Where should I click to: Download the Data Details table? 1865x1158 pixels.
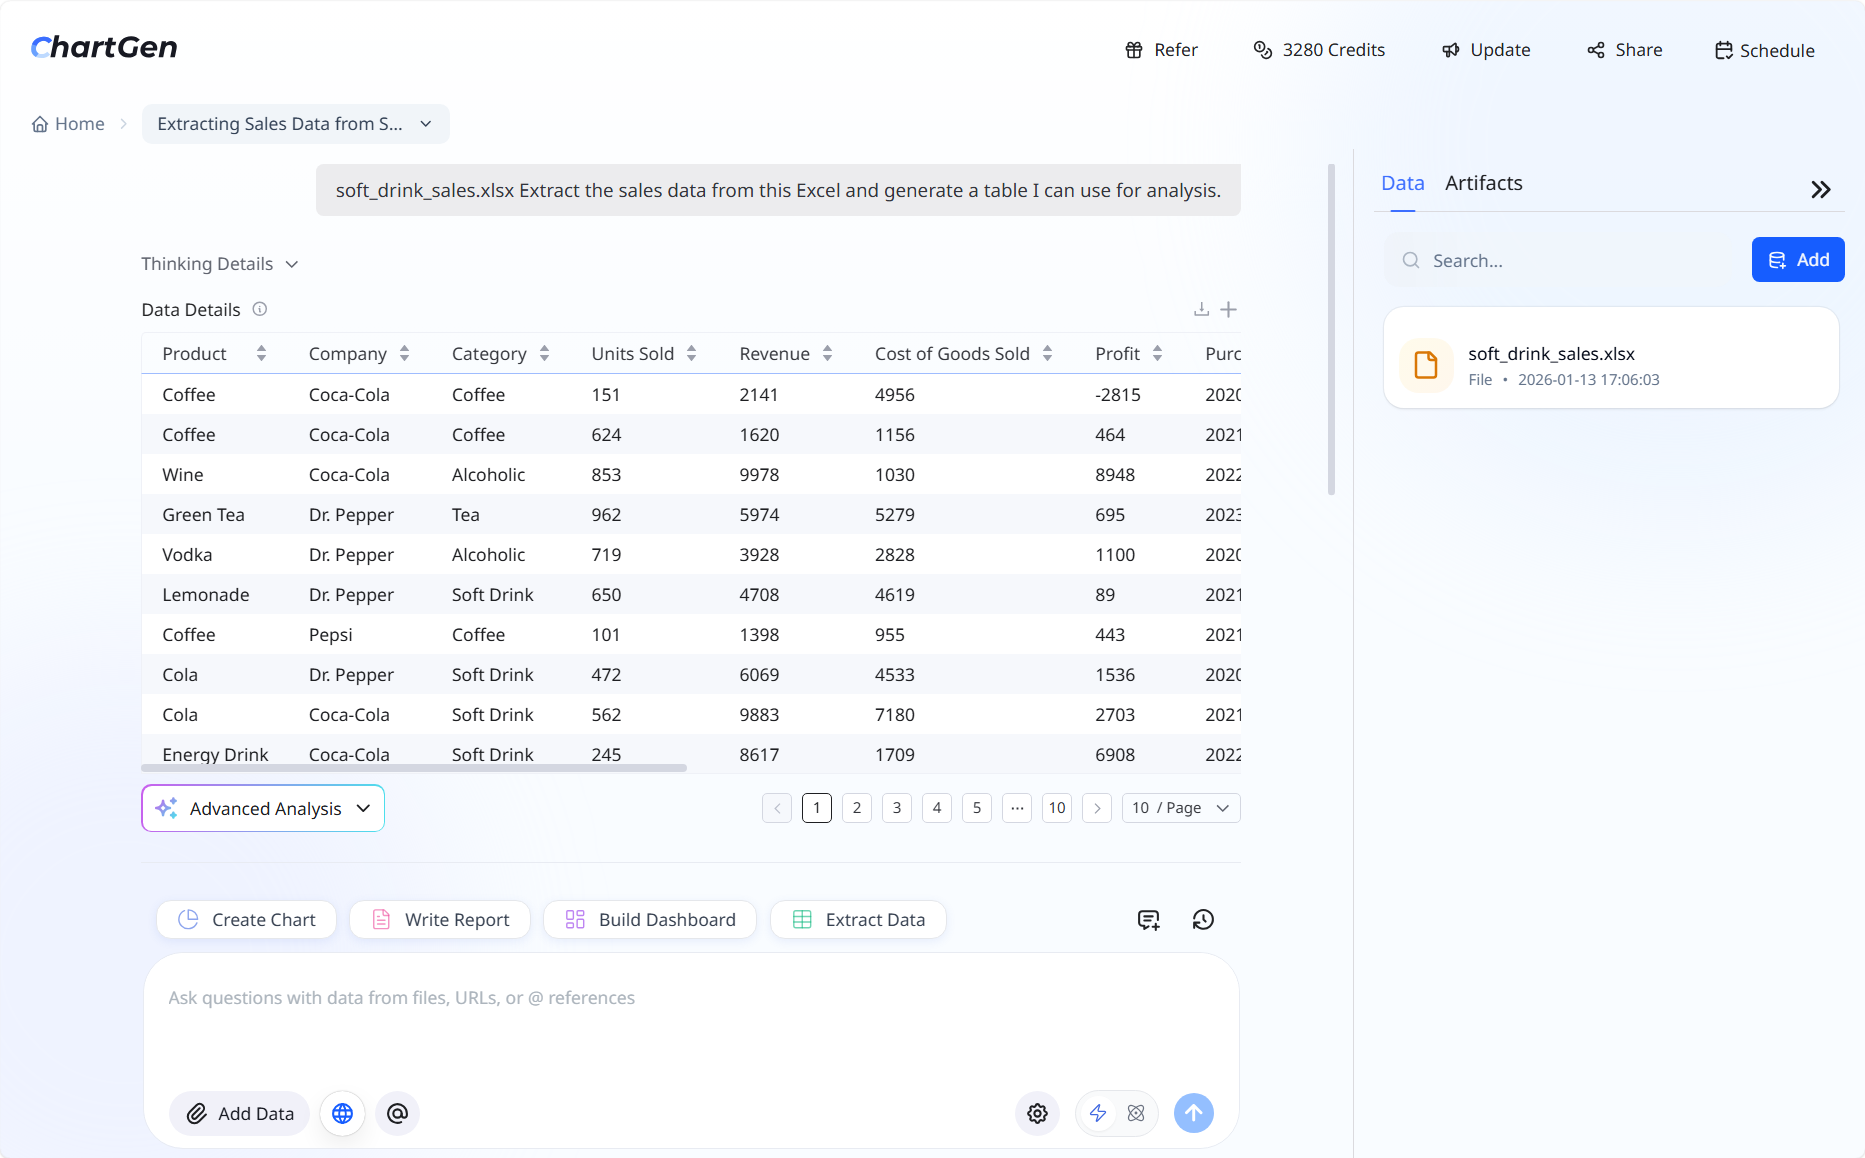point(1201,309)
